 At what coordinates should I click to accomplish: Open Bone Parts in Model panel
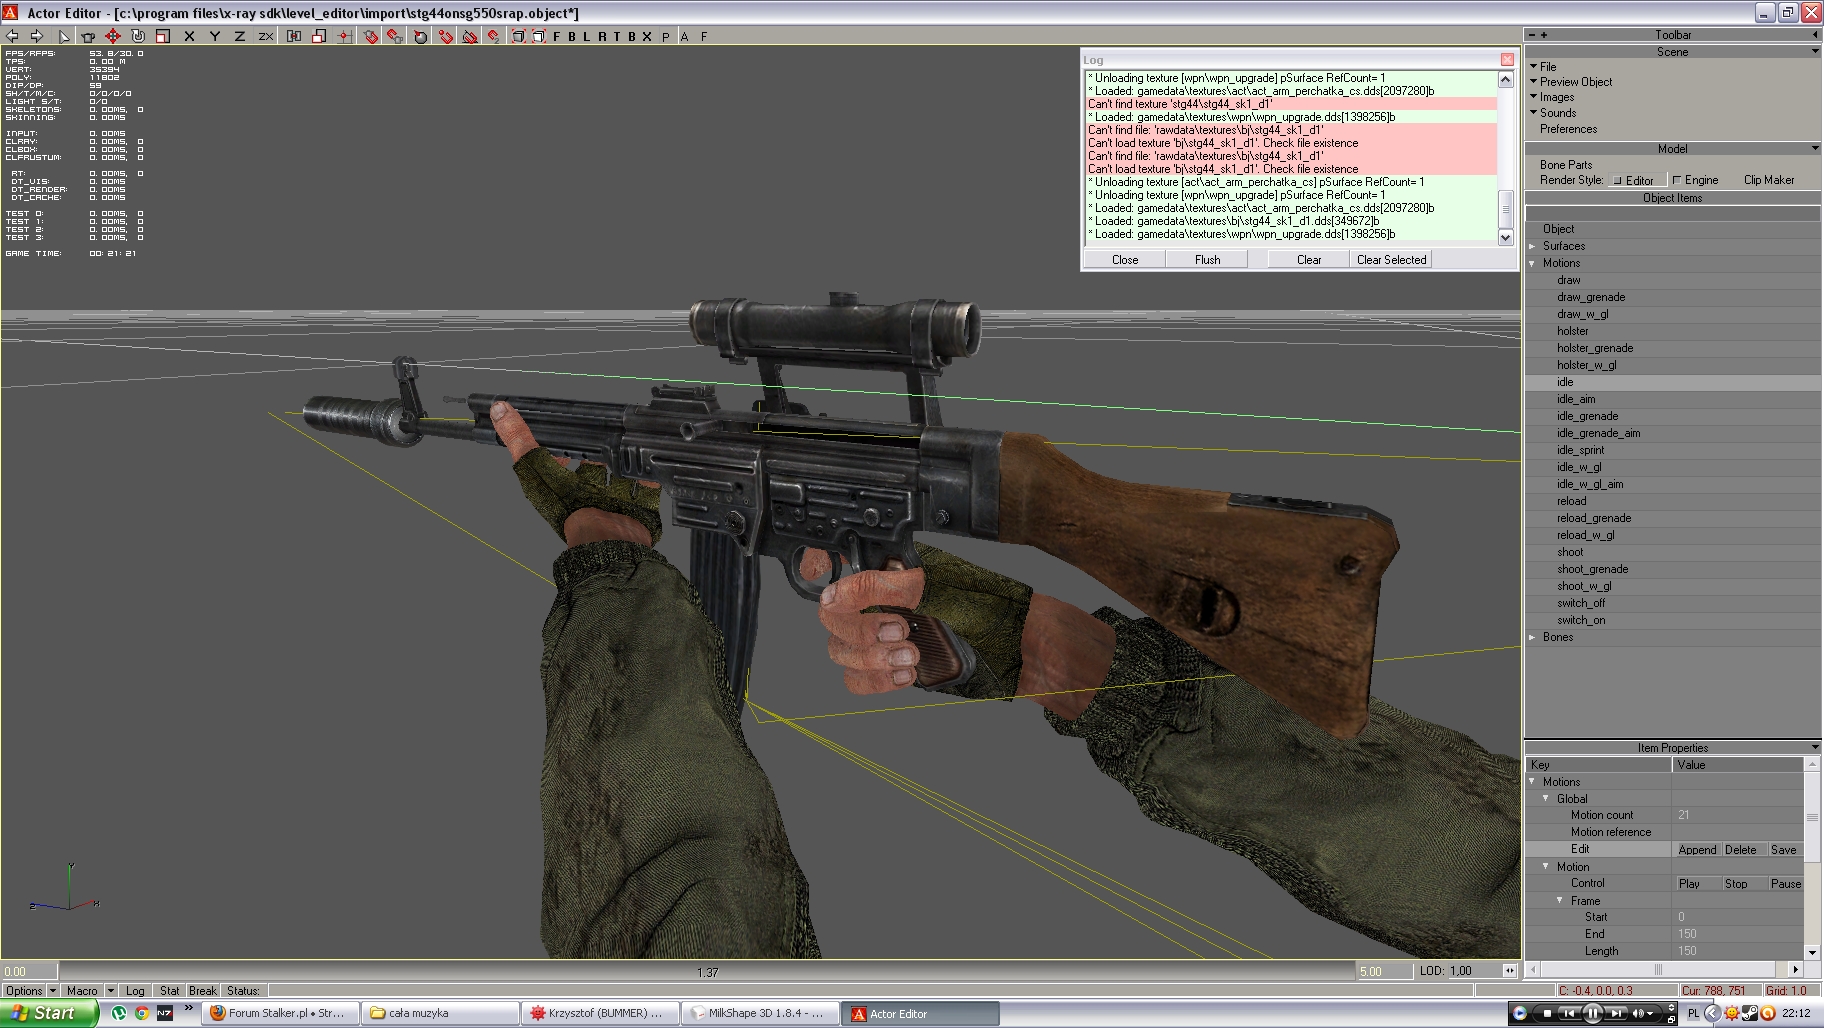pos(1566,165)
